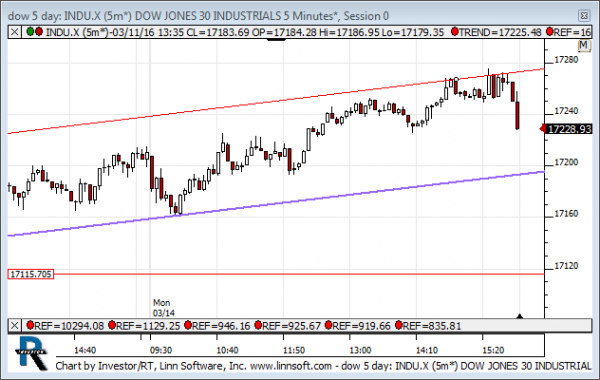Click the 17160 price axis label
This screenshot has height=380, width=600.
tap(566, 214)
